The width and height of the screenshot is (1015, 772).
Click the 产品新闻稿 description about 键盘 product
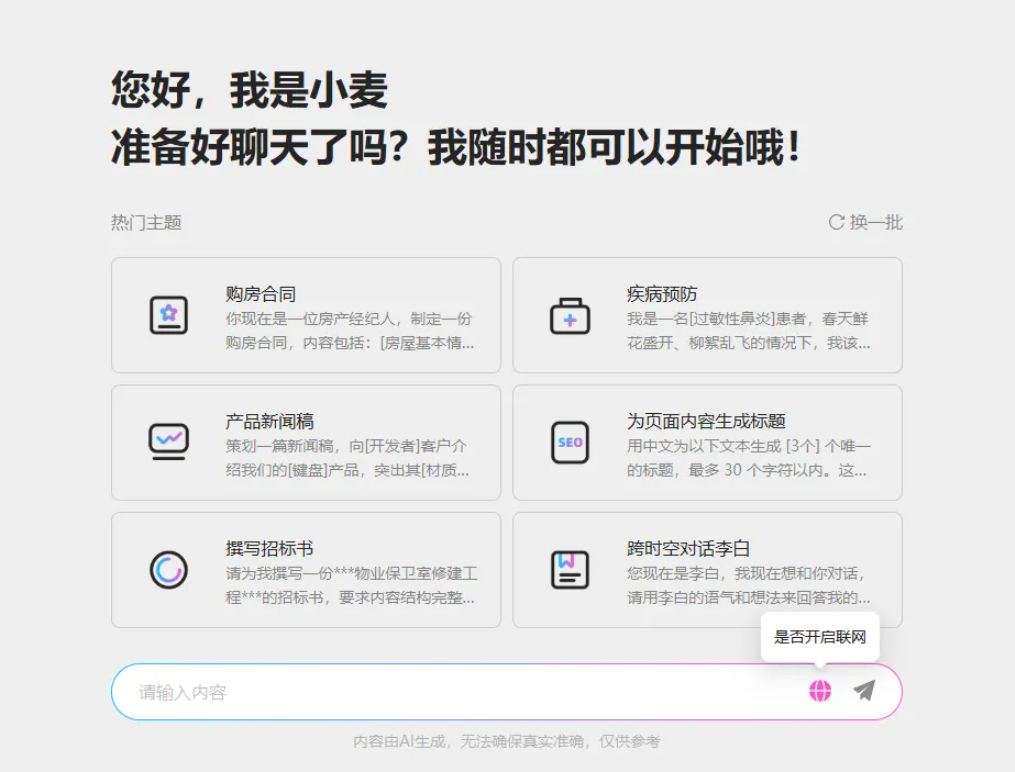(x=348, y=458)
